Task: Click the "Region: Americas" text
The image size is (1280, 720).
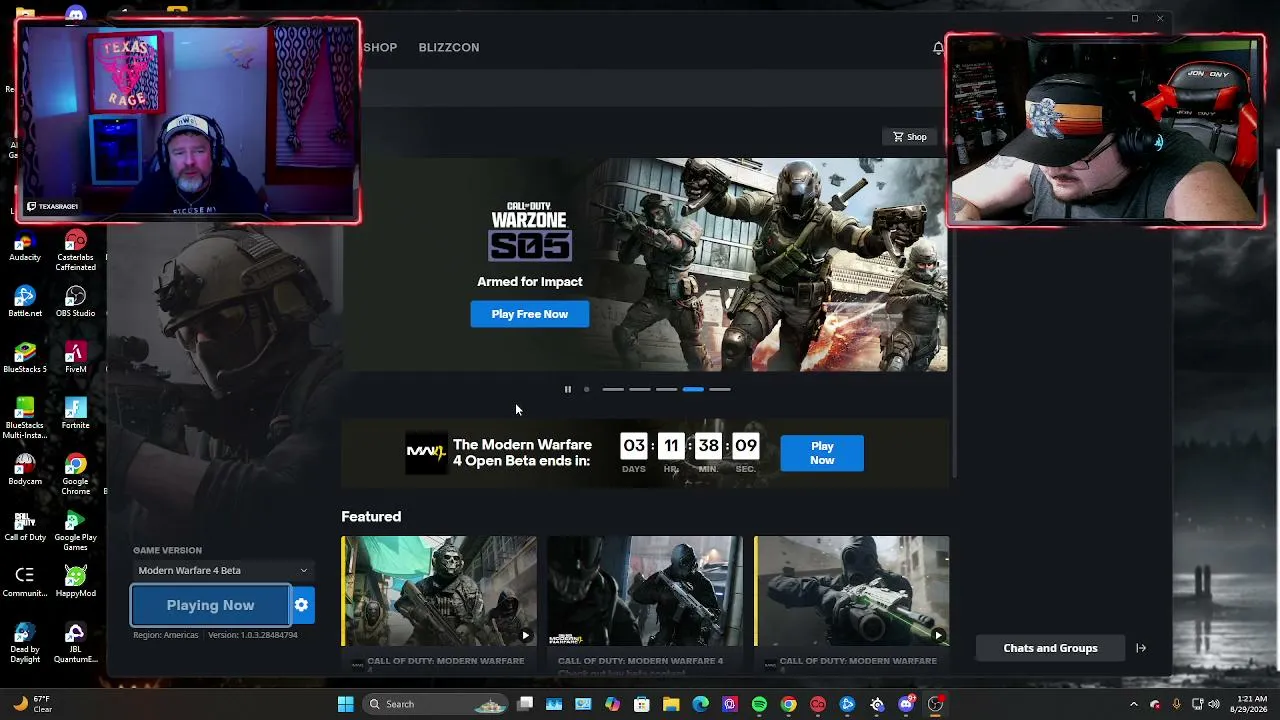Action: [166, 635]
